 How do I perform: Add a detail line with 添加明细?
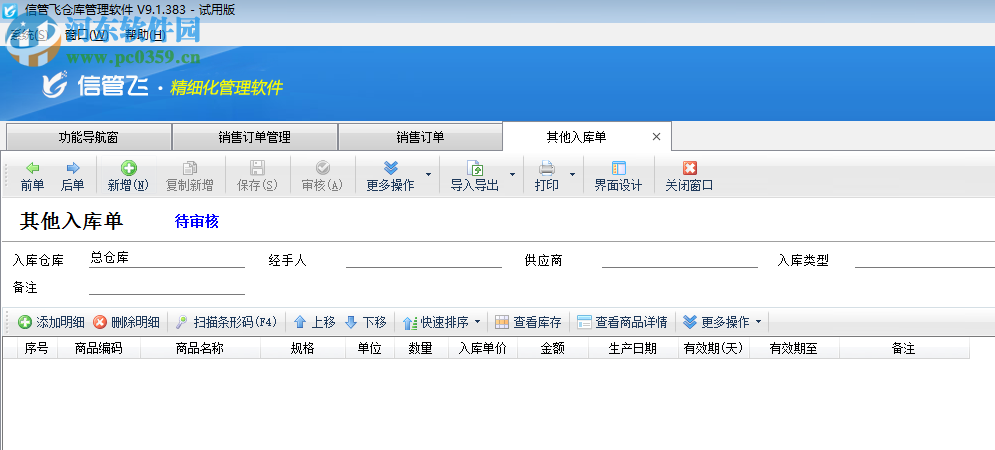(x=51, y=322)
